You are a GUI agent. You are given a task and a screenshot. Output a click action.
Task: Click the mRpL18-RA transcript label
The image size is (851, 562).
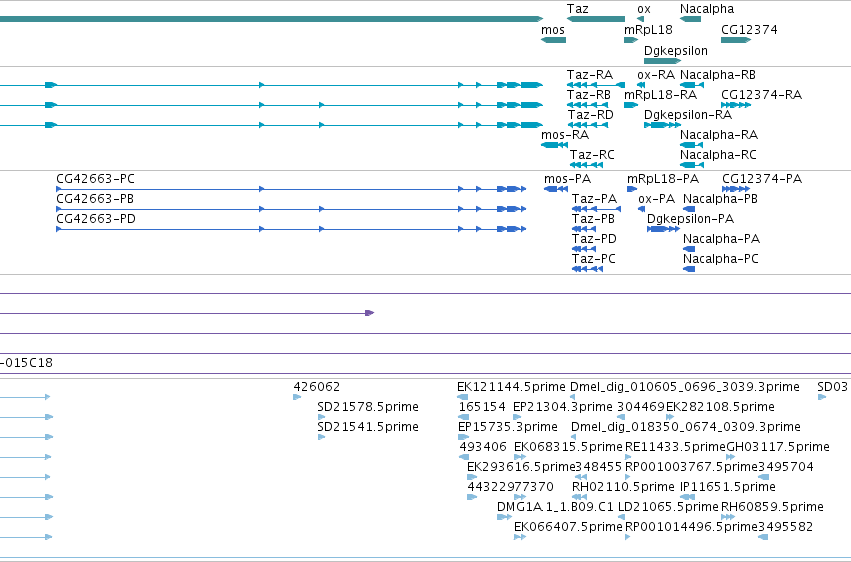click(x=661, y=95)
